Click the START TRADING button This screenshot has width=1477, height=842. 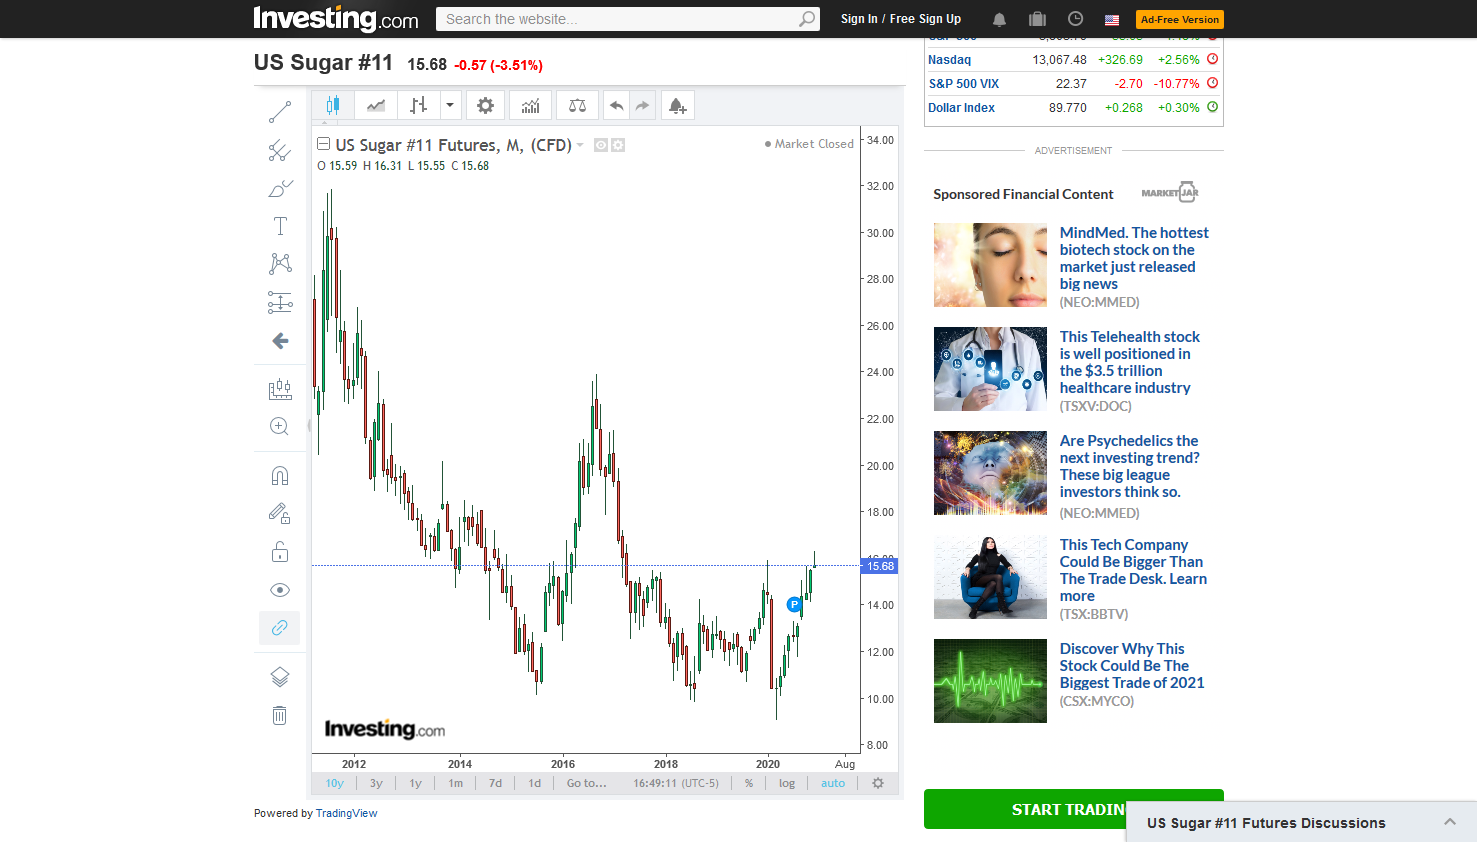(x=1074, y=809)
